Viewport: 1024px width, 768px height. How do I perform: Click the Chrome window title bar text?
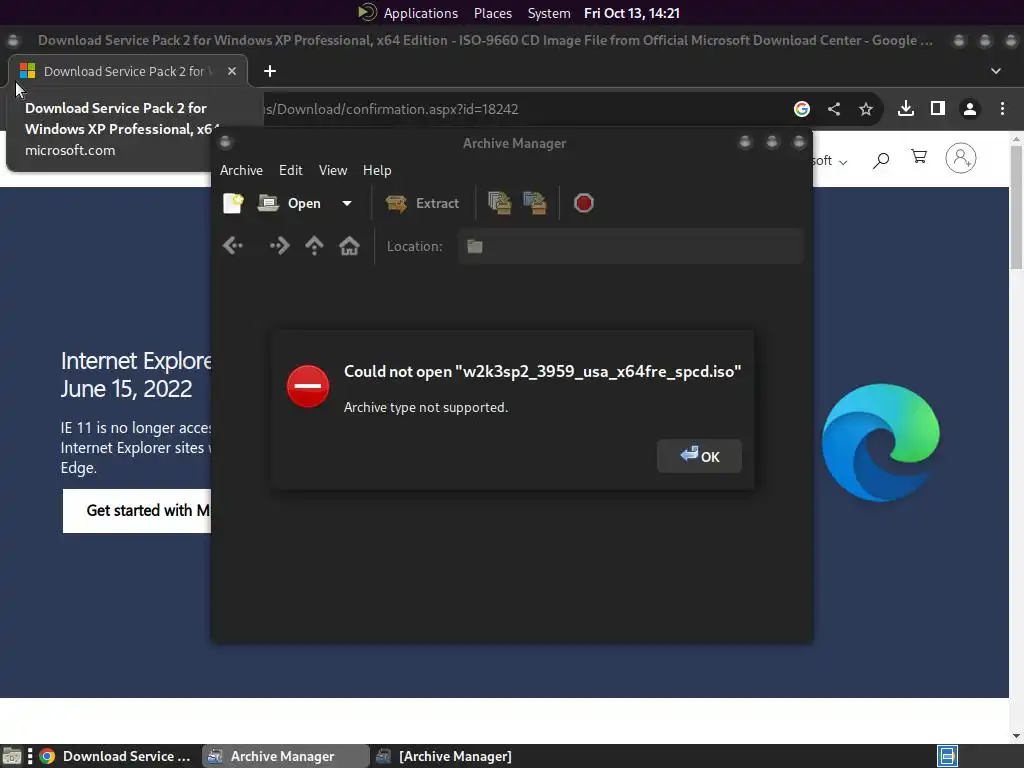click(x=485, y=40)
